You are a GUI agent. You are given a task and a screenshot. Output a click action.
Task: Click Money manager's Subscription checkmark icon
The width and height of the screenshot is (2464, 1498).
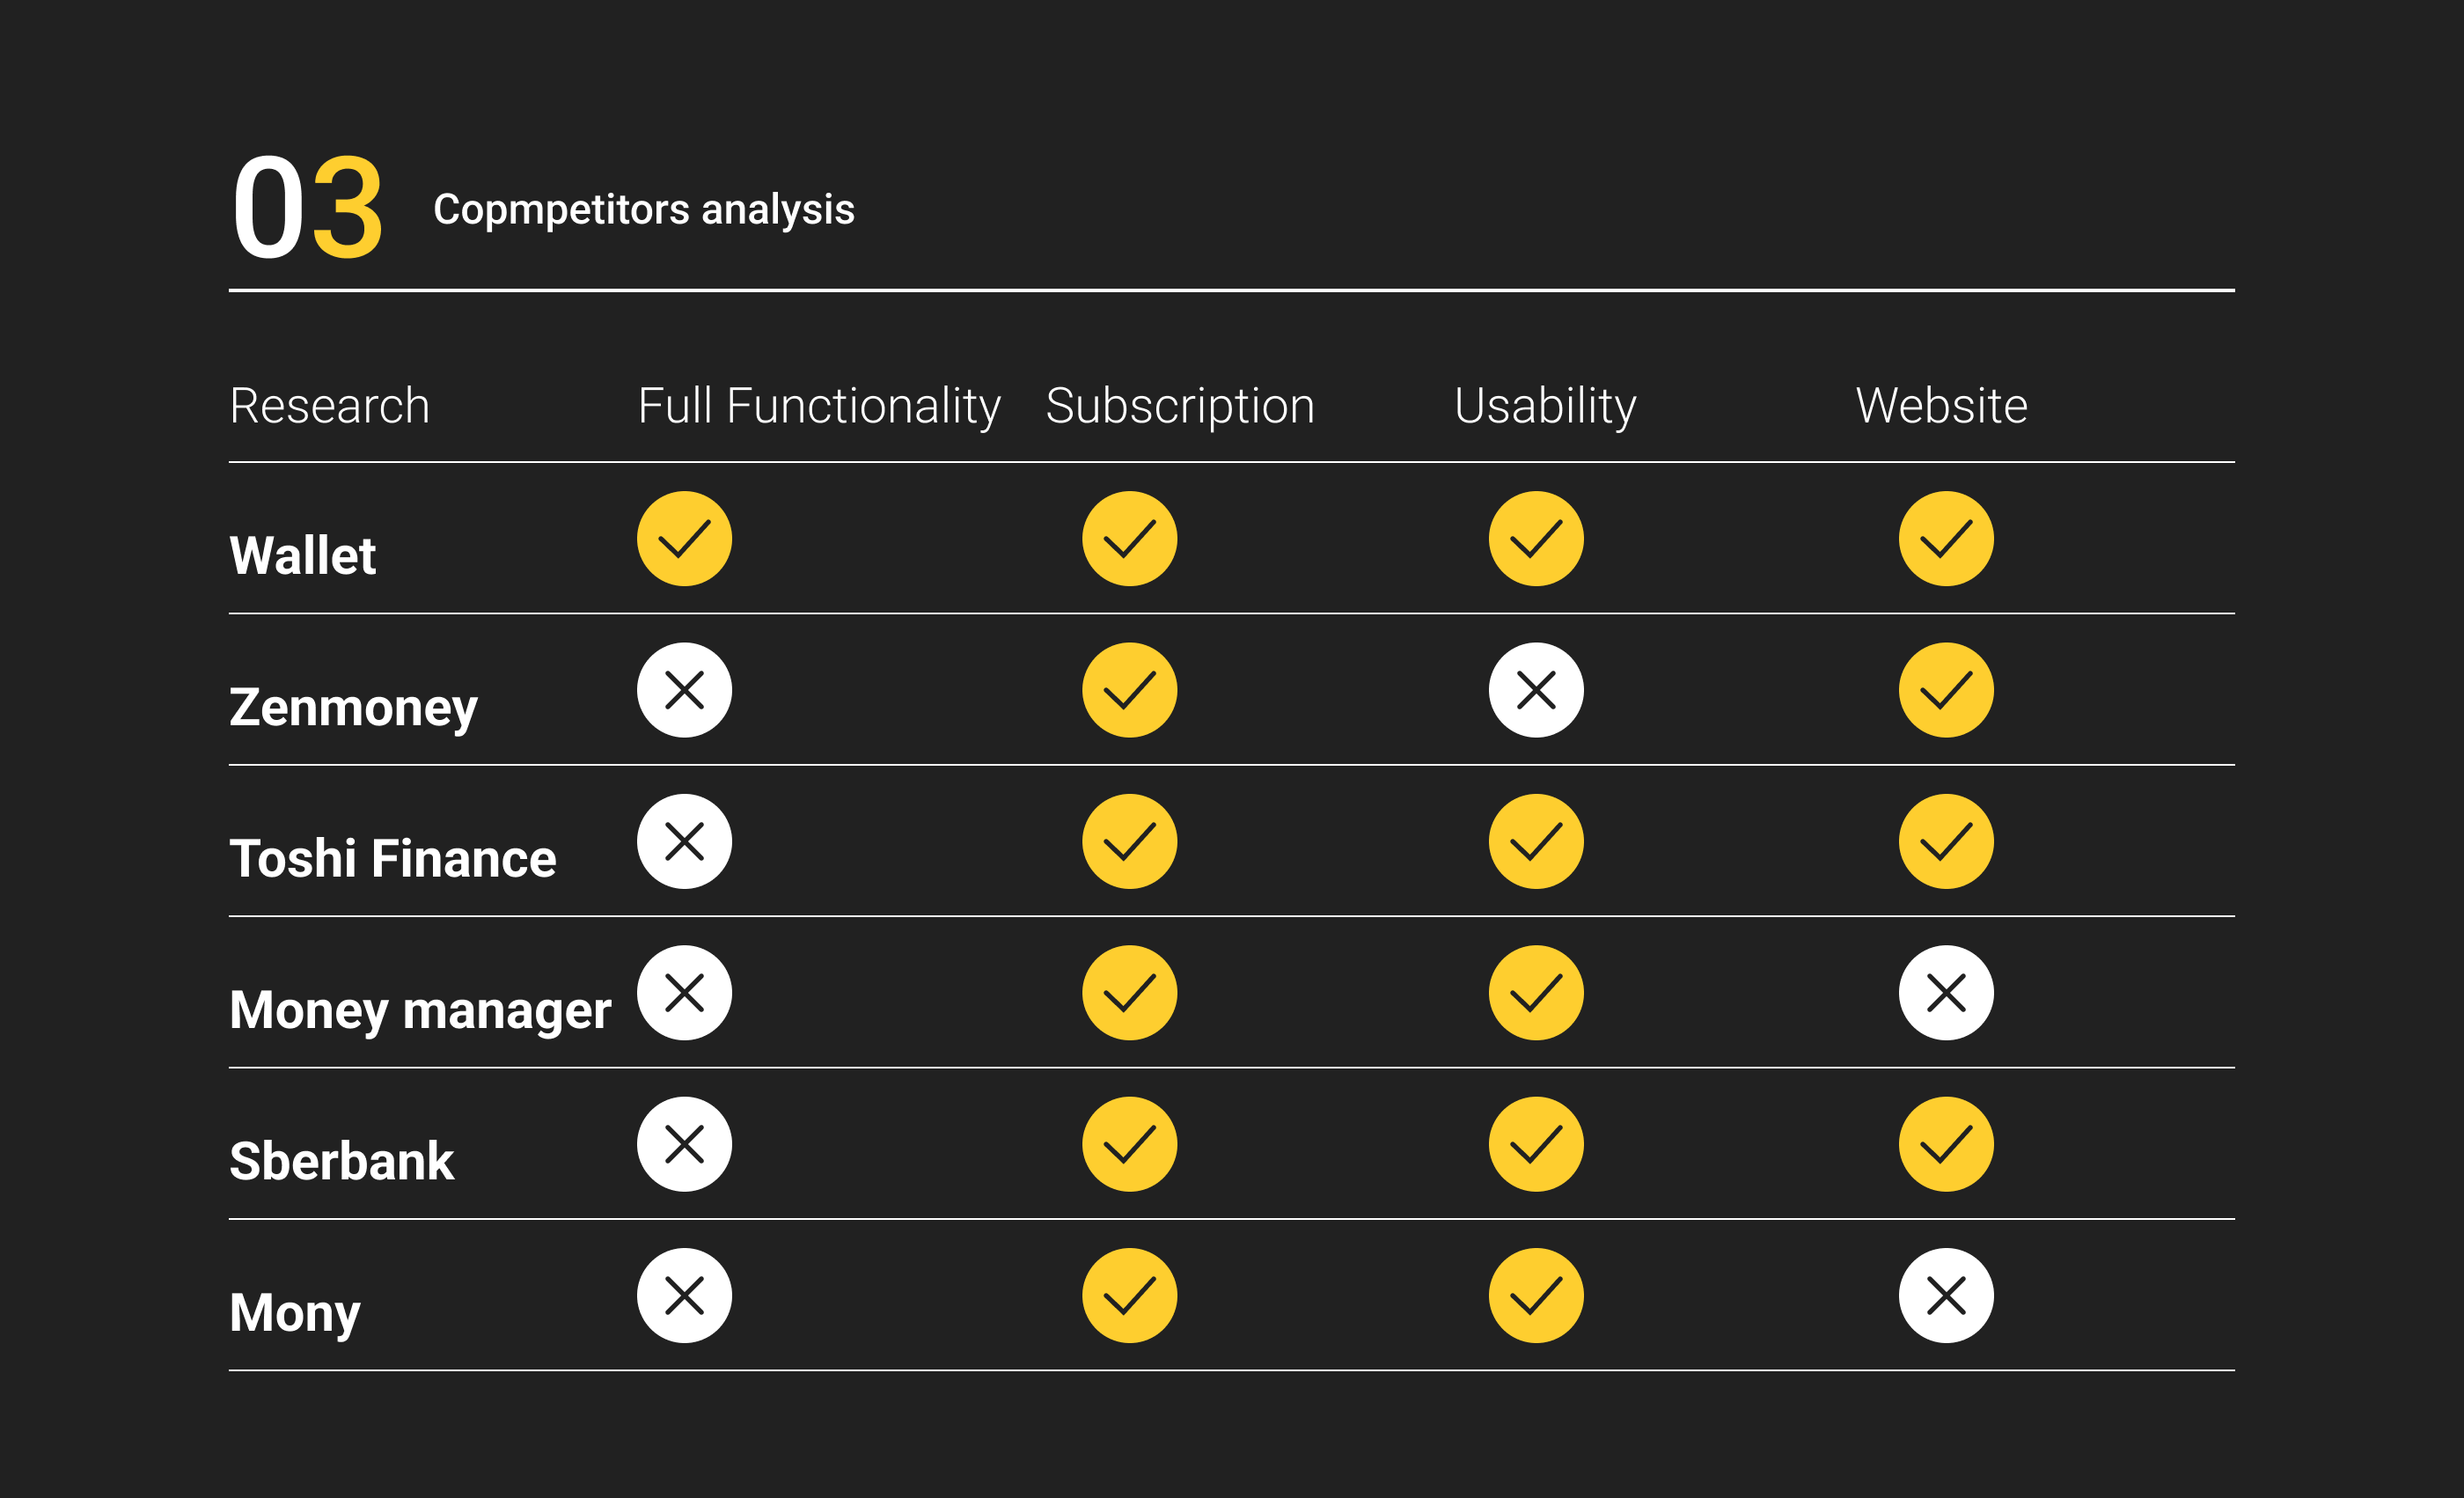pyautogui.click(x=1129, y=993)
